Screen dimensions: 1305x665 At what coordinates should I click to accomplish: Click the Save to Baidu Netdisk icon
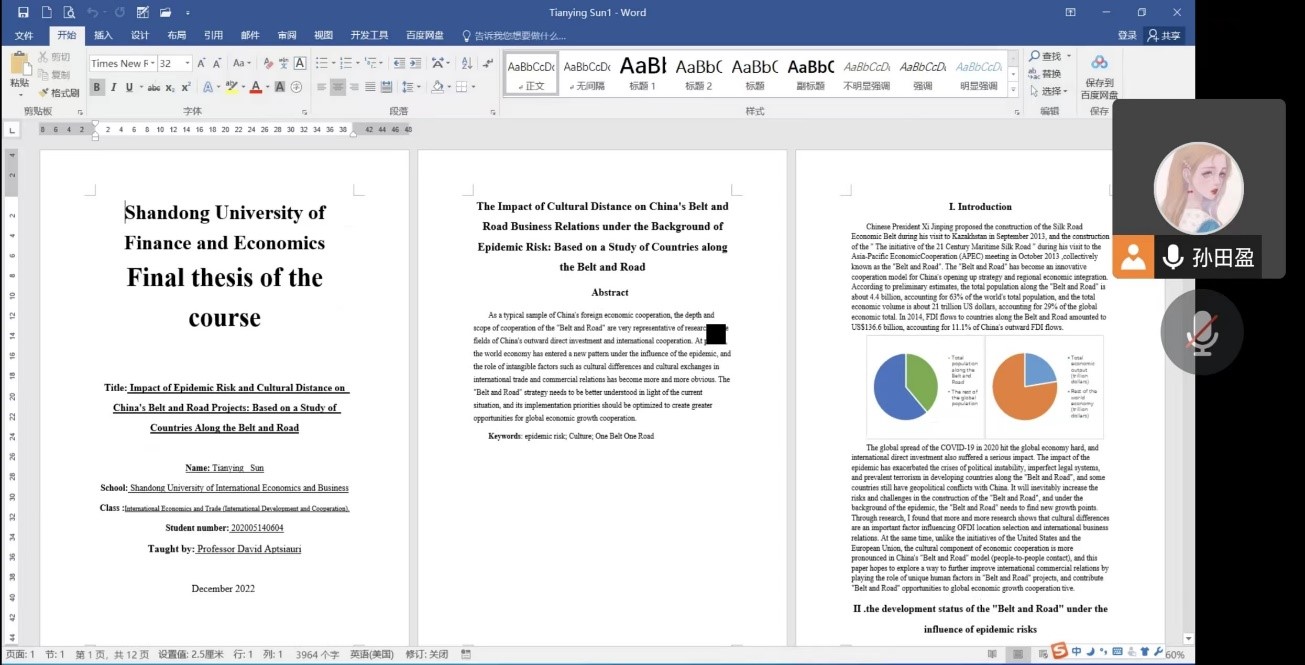(1098, 64)
